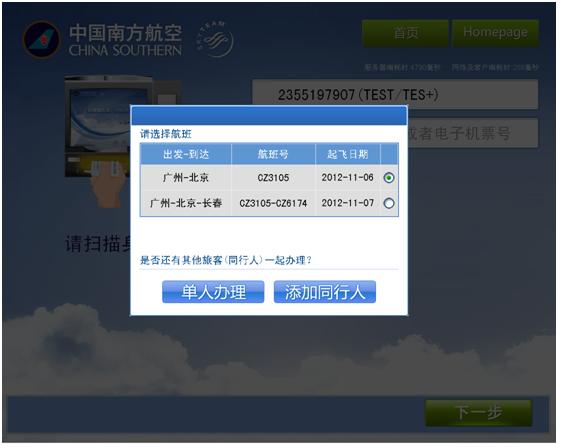Screen dimensions: 561x447
Task: Click the 添加同行人 button
Action: tap(325, 292)
